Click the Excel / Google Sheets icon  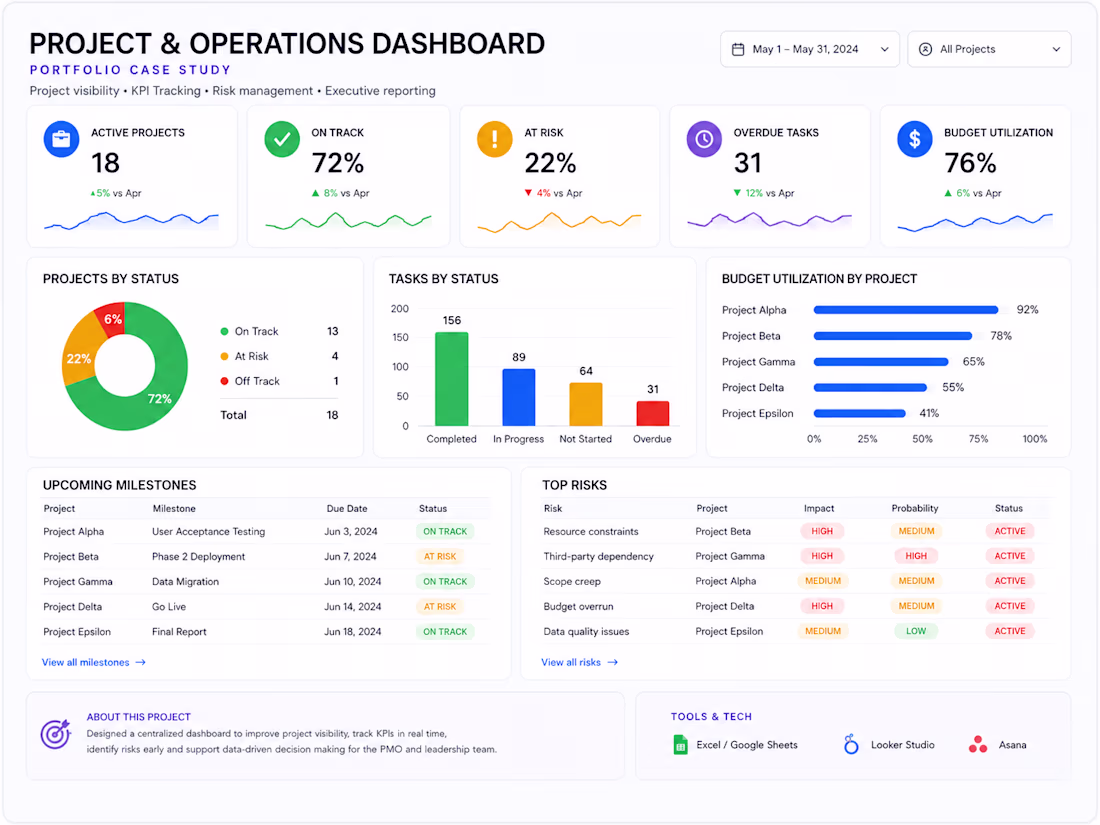tap(680, 745)
